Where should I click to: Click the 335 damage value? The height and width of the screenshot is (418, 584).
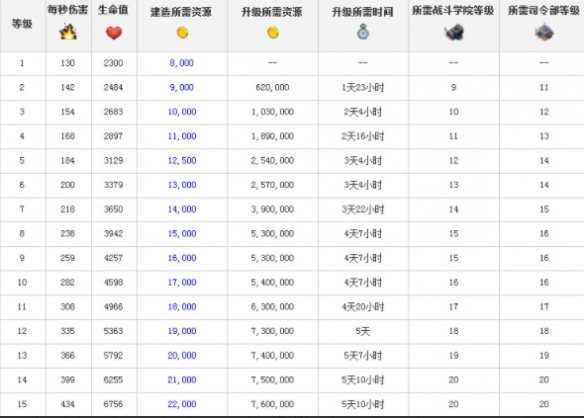coord(68,331)
